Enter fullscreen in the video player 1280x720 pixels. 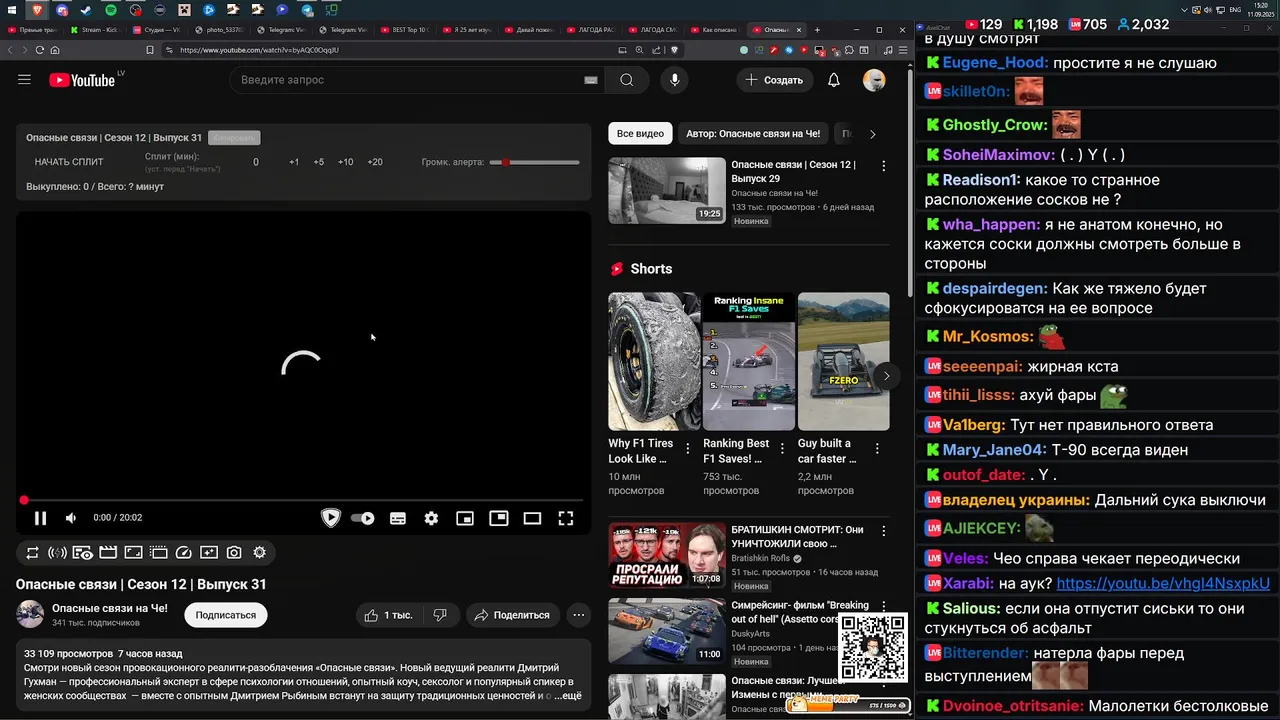(x=566, y=518)
